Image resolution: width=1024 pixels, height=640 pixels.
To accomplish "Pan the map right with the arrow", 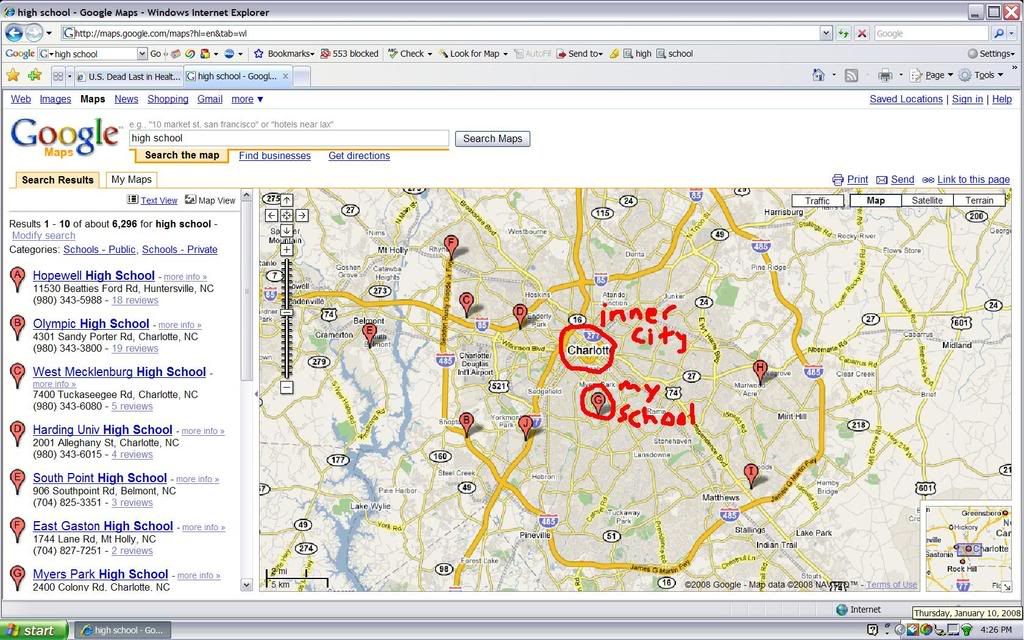I will pyautogui.click(x=302, y=215).
